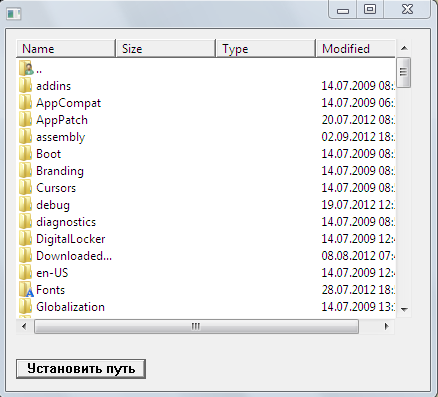Click the AppPatch folder icon
The height and width of the screenshot is (397, 438).
tap(25, 120)
